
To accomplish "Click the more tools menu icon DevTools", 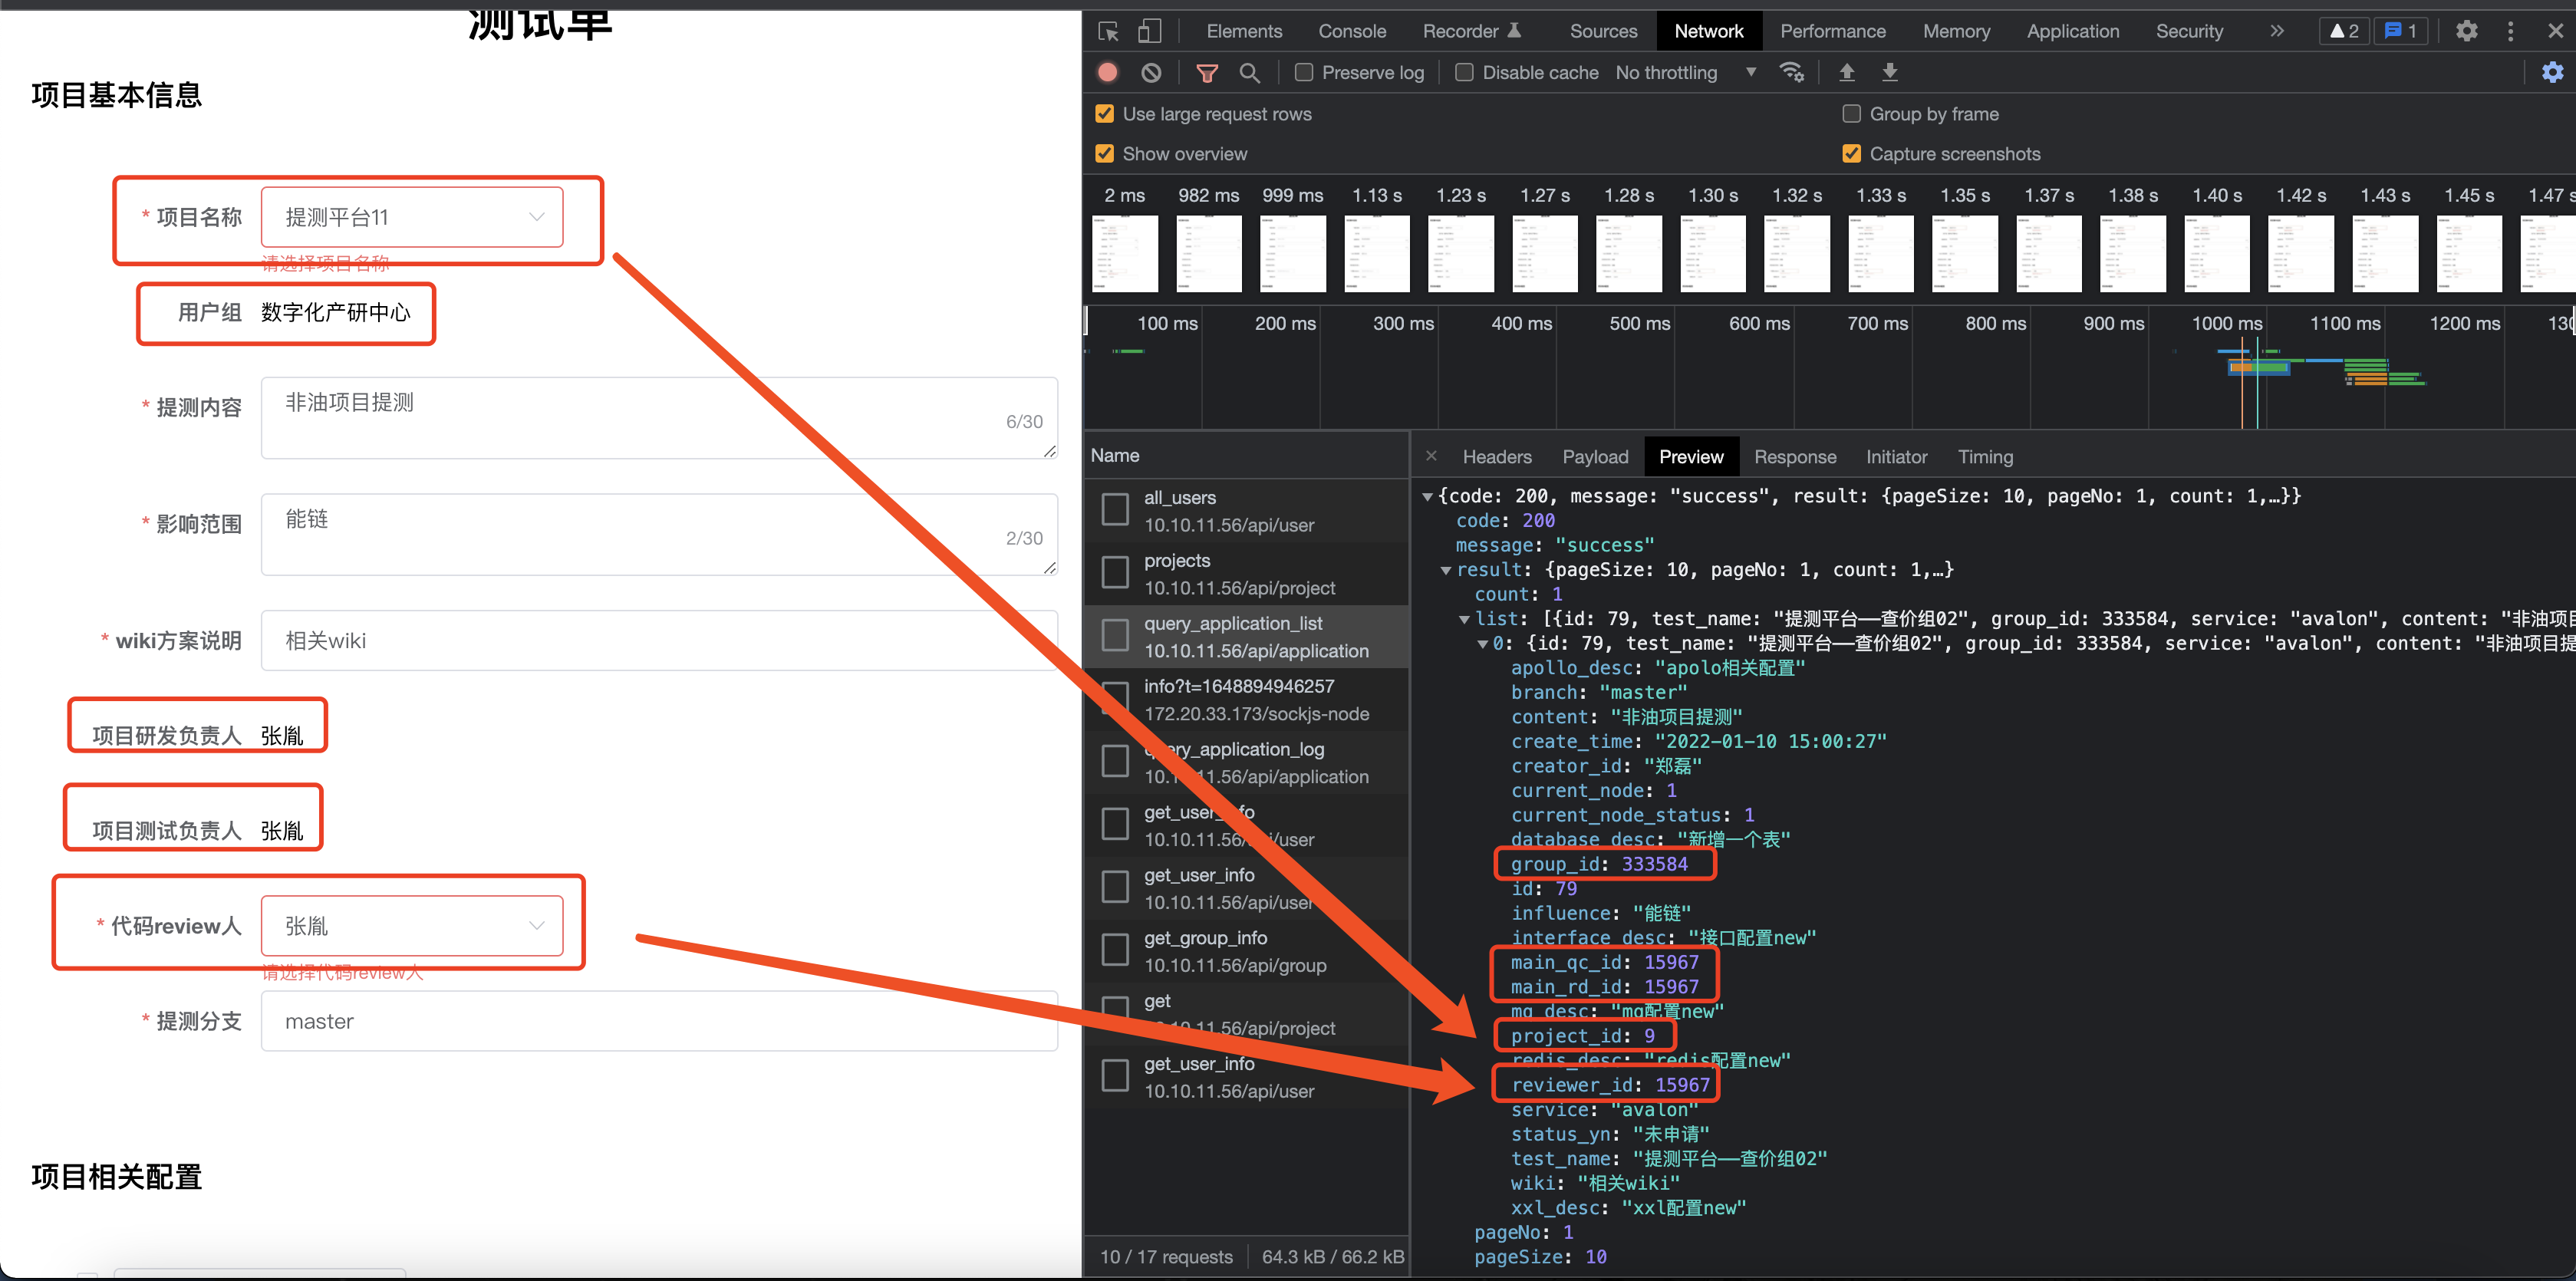I will pyautogui.click(x=2508, y=31).
